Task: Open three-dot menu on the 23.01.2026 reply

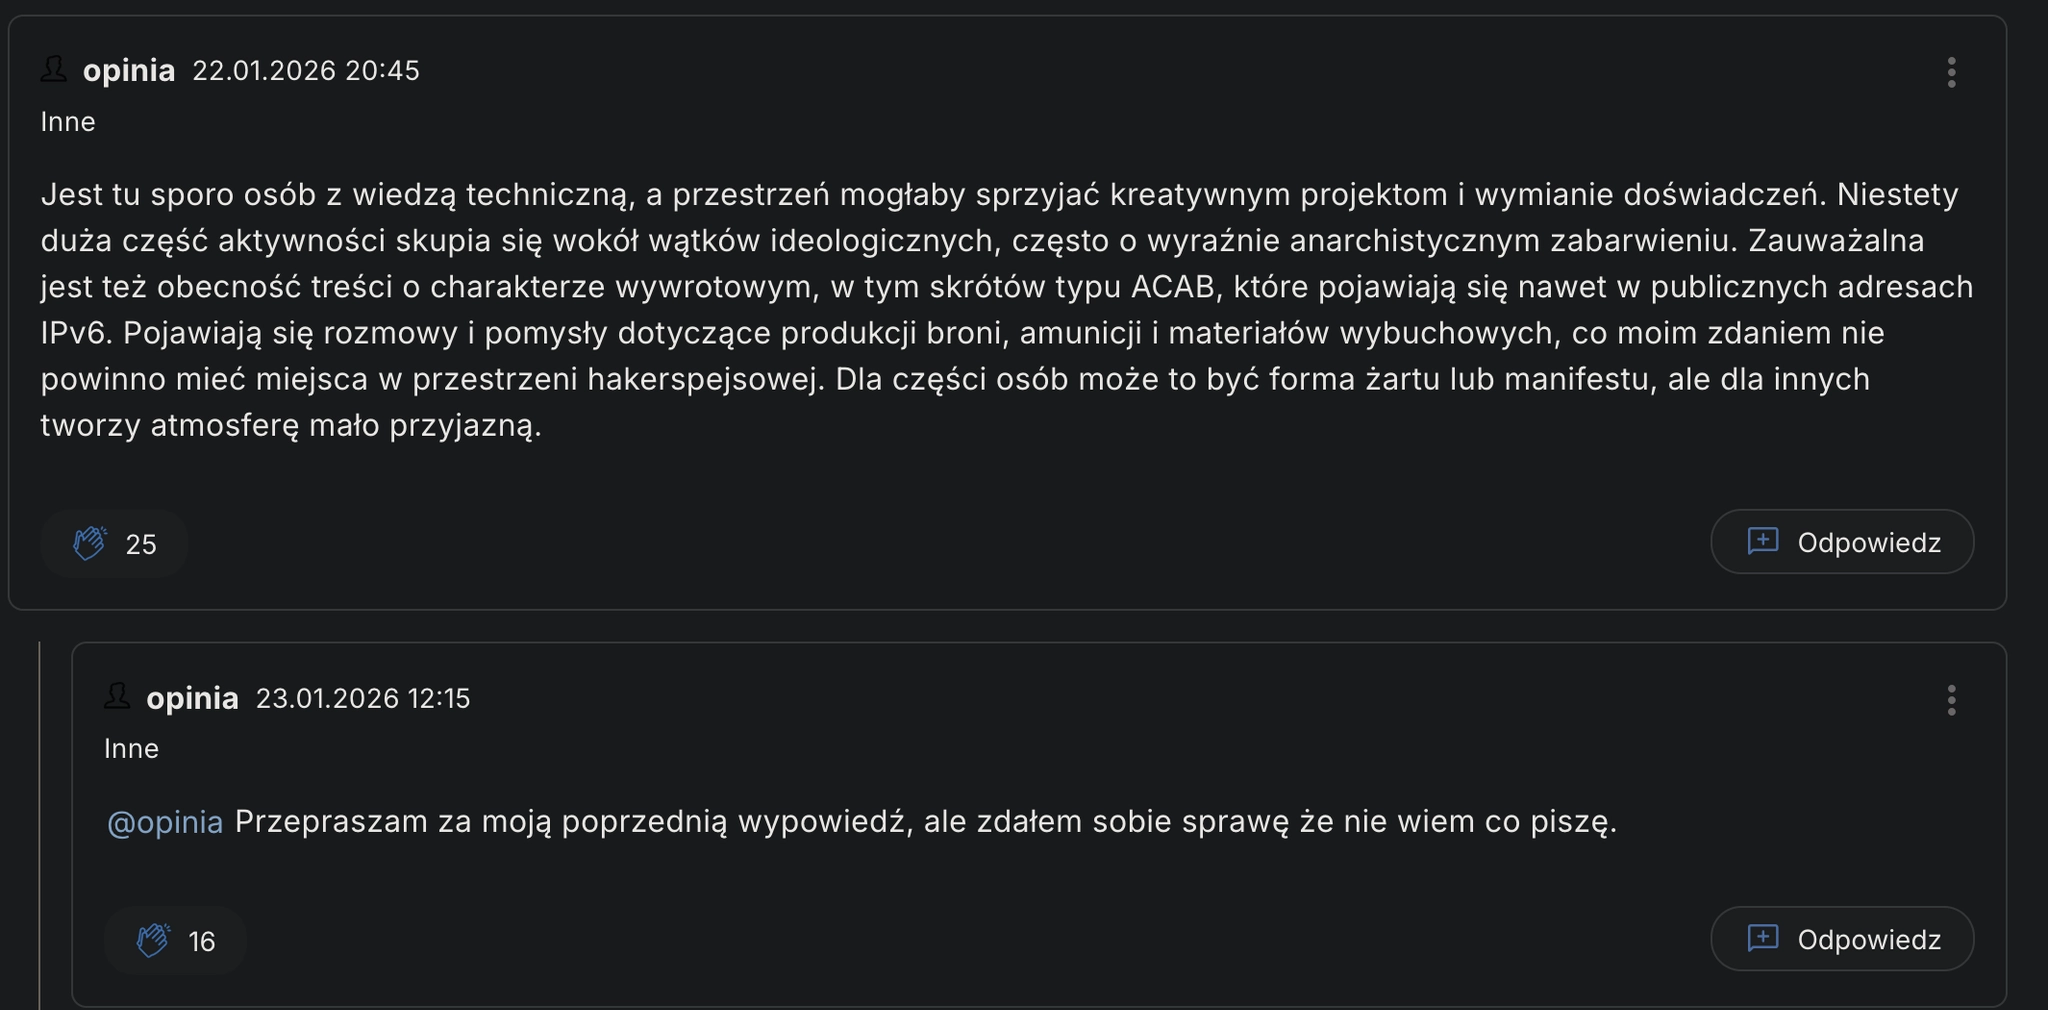Action: pyautogui.click(x=1951, y=700)
